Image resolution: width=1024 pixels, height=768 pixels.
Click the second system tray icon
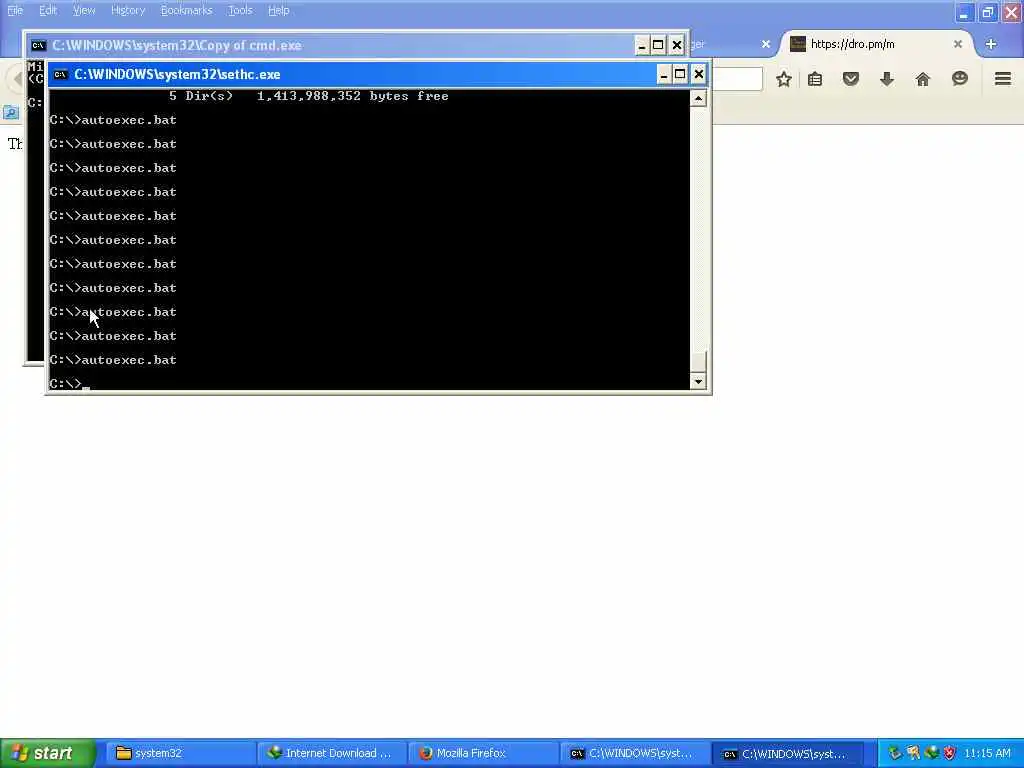coord(913,753)
